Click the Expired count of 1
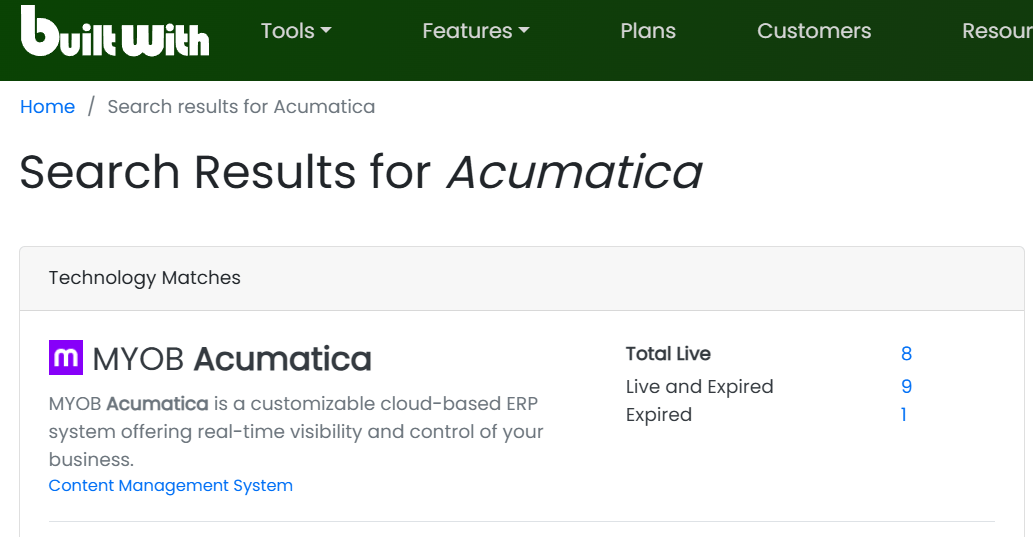Viewport: 1033px width, 537px height. click(x=904, y=415)
